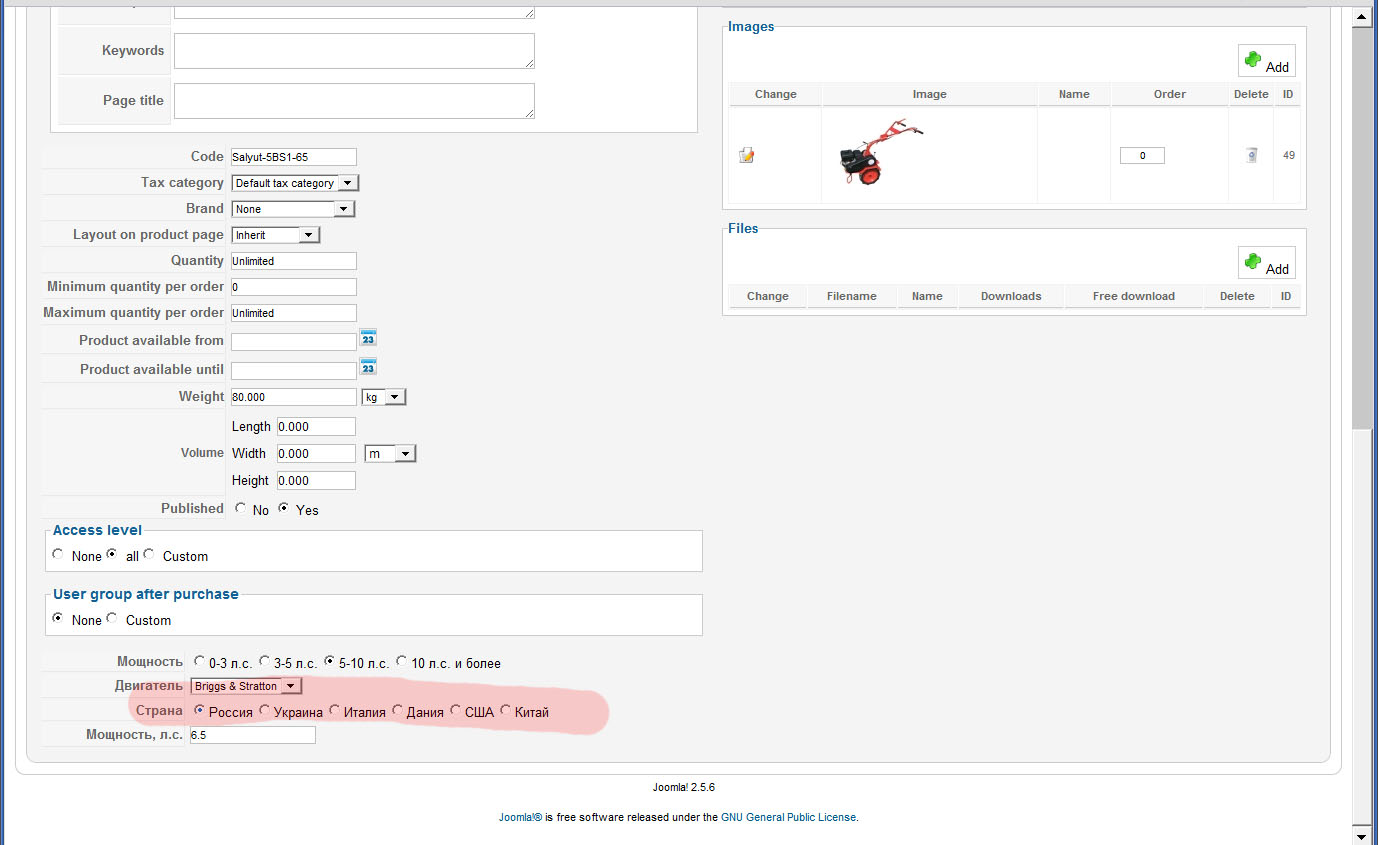Click the Downloads column header in Files
Image resolution: width=1378 pixels, height=845 pixels.
tap(1011, 296)
